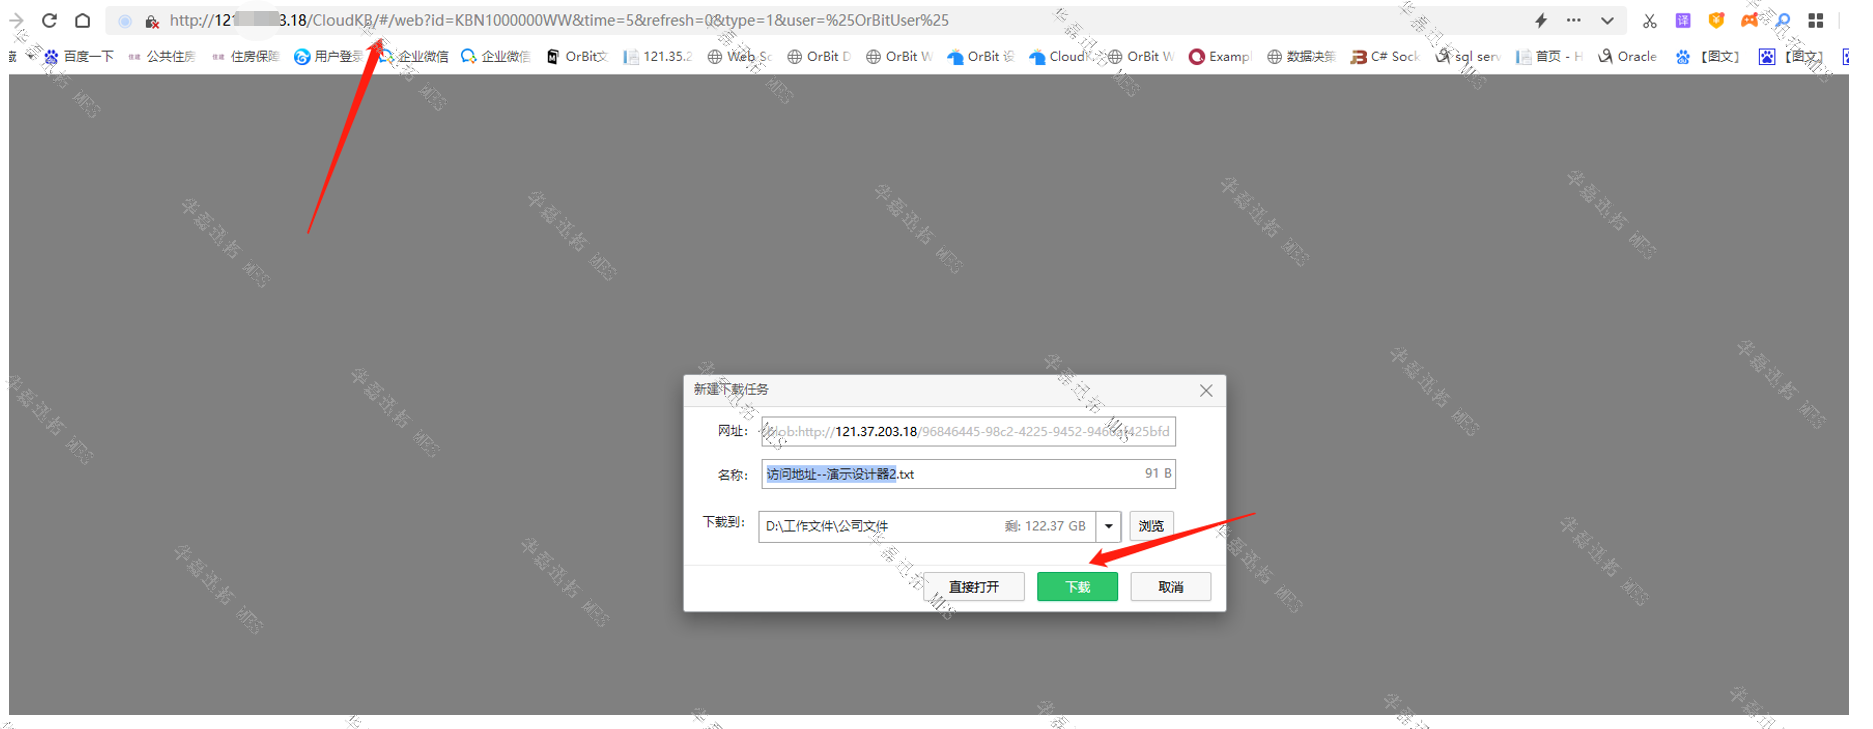Open the Web Sc bookmark
Screen dimensions: 1873x729
tap(739, 57)
